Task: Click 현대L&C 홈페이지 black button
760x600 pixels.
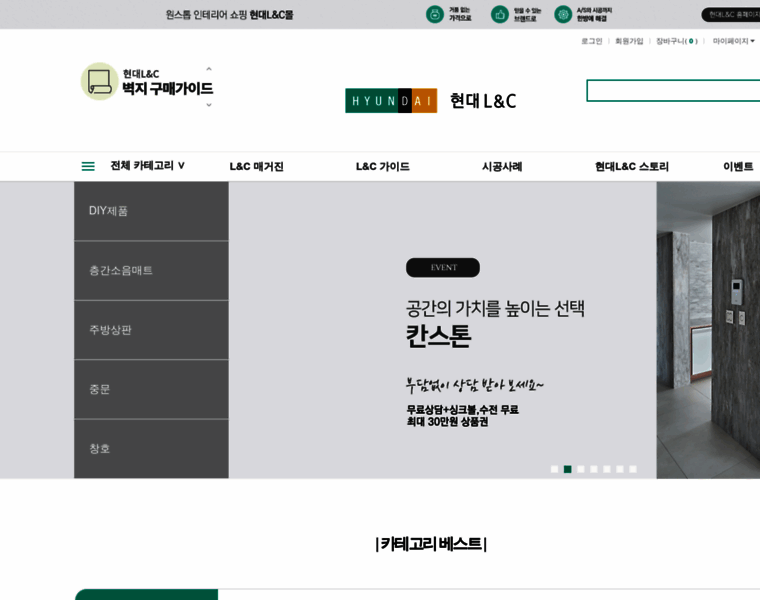Action: pyautogui.click(x=730, y=15)
